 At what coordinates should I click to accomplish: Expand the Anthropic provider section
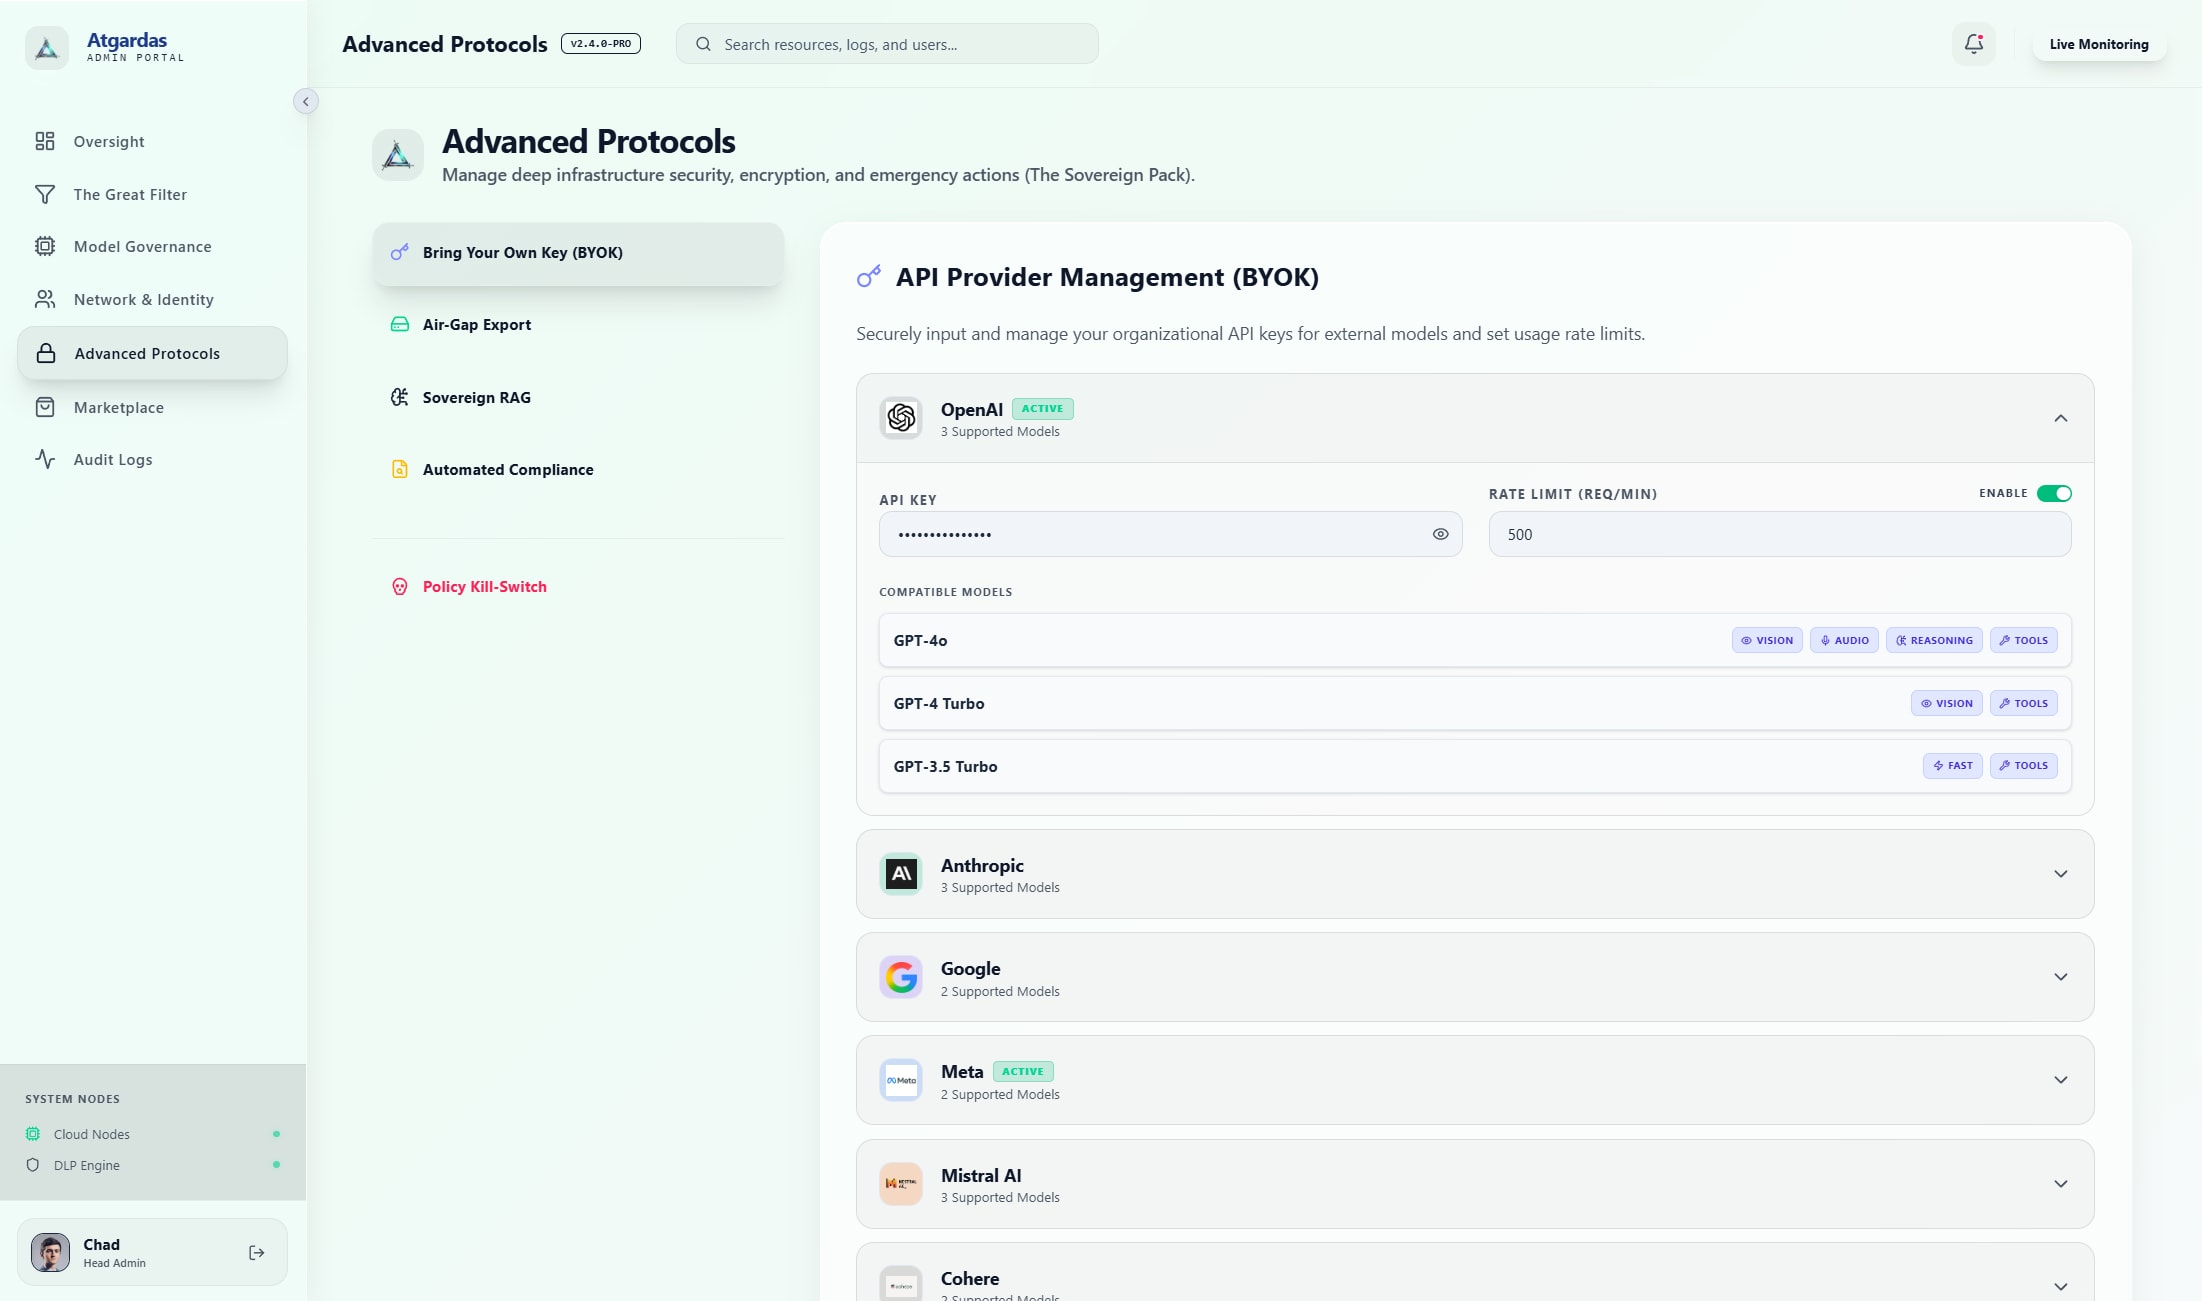pos(2060,874)
